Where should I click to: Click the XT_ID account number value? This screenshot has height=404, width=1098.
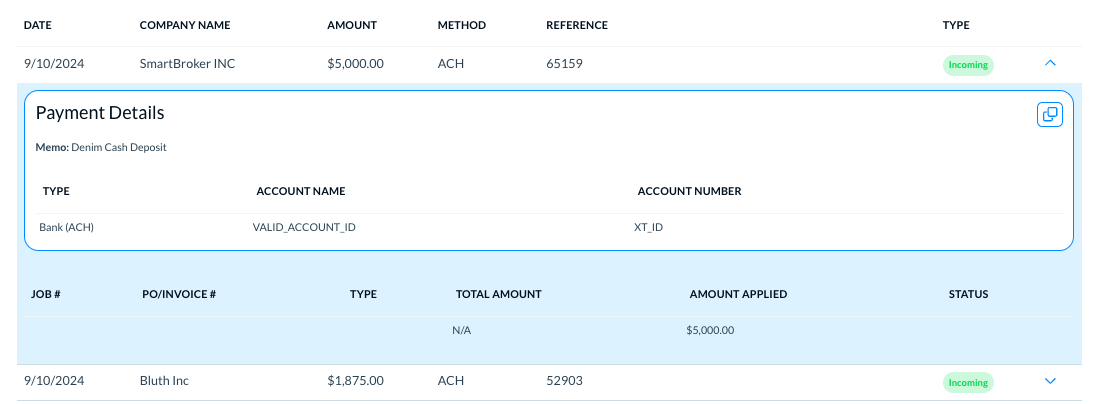pos(648,227)
